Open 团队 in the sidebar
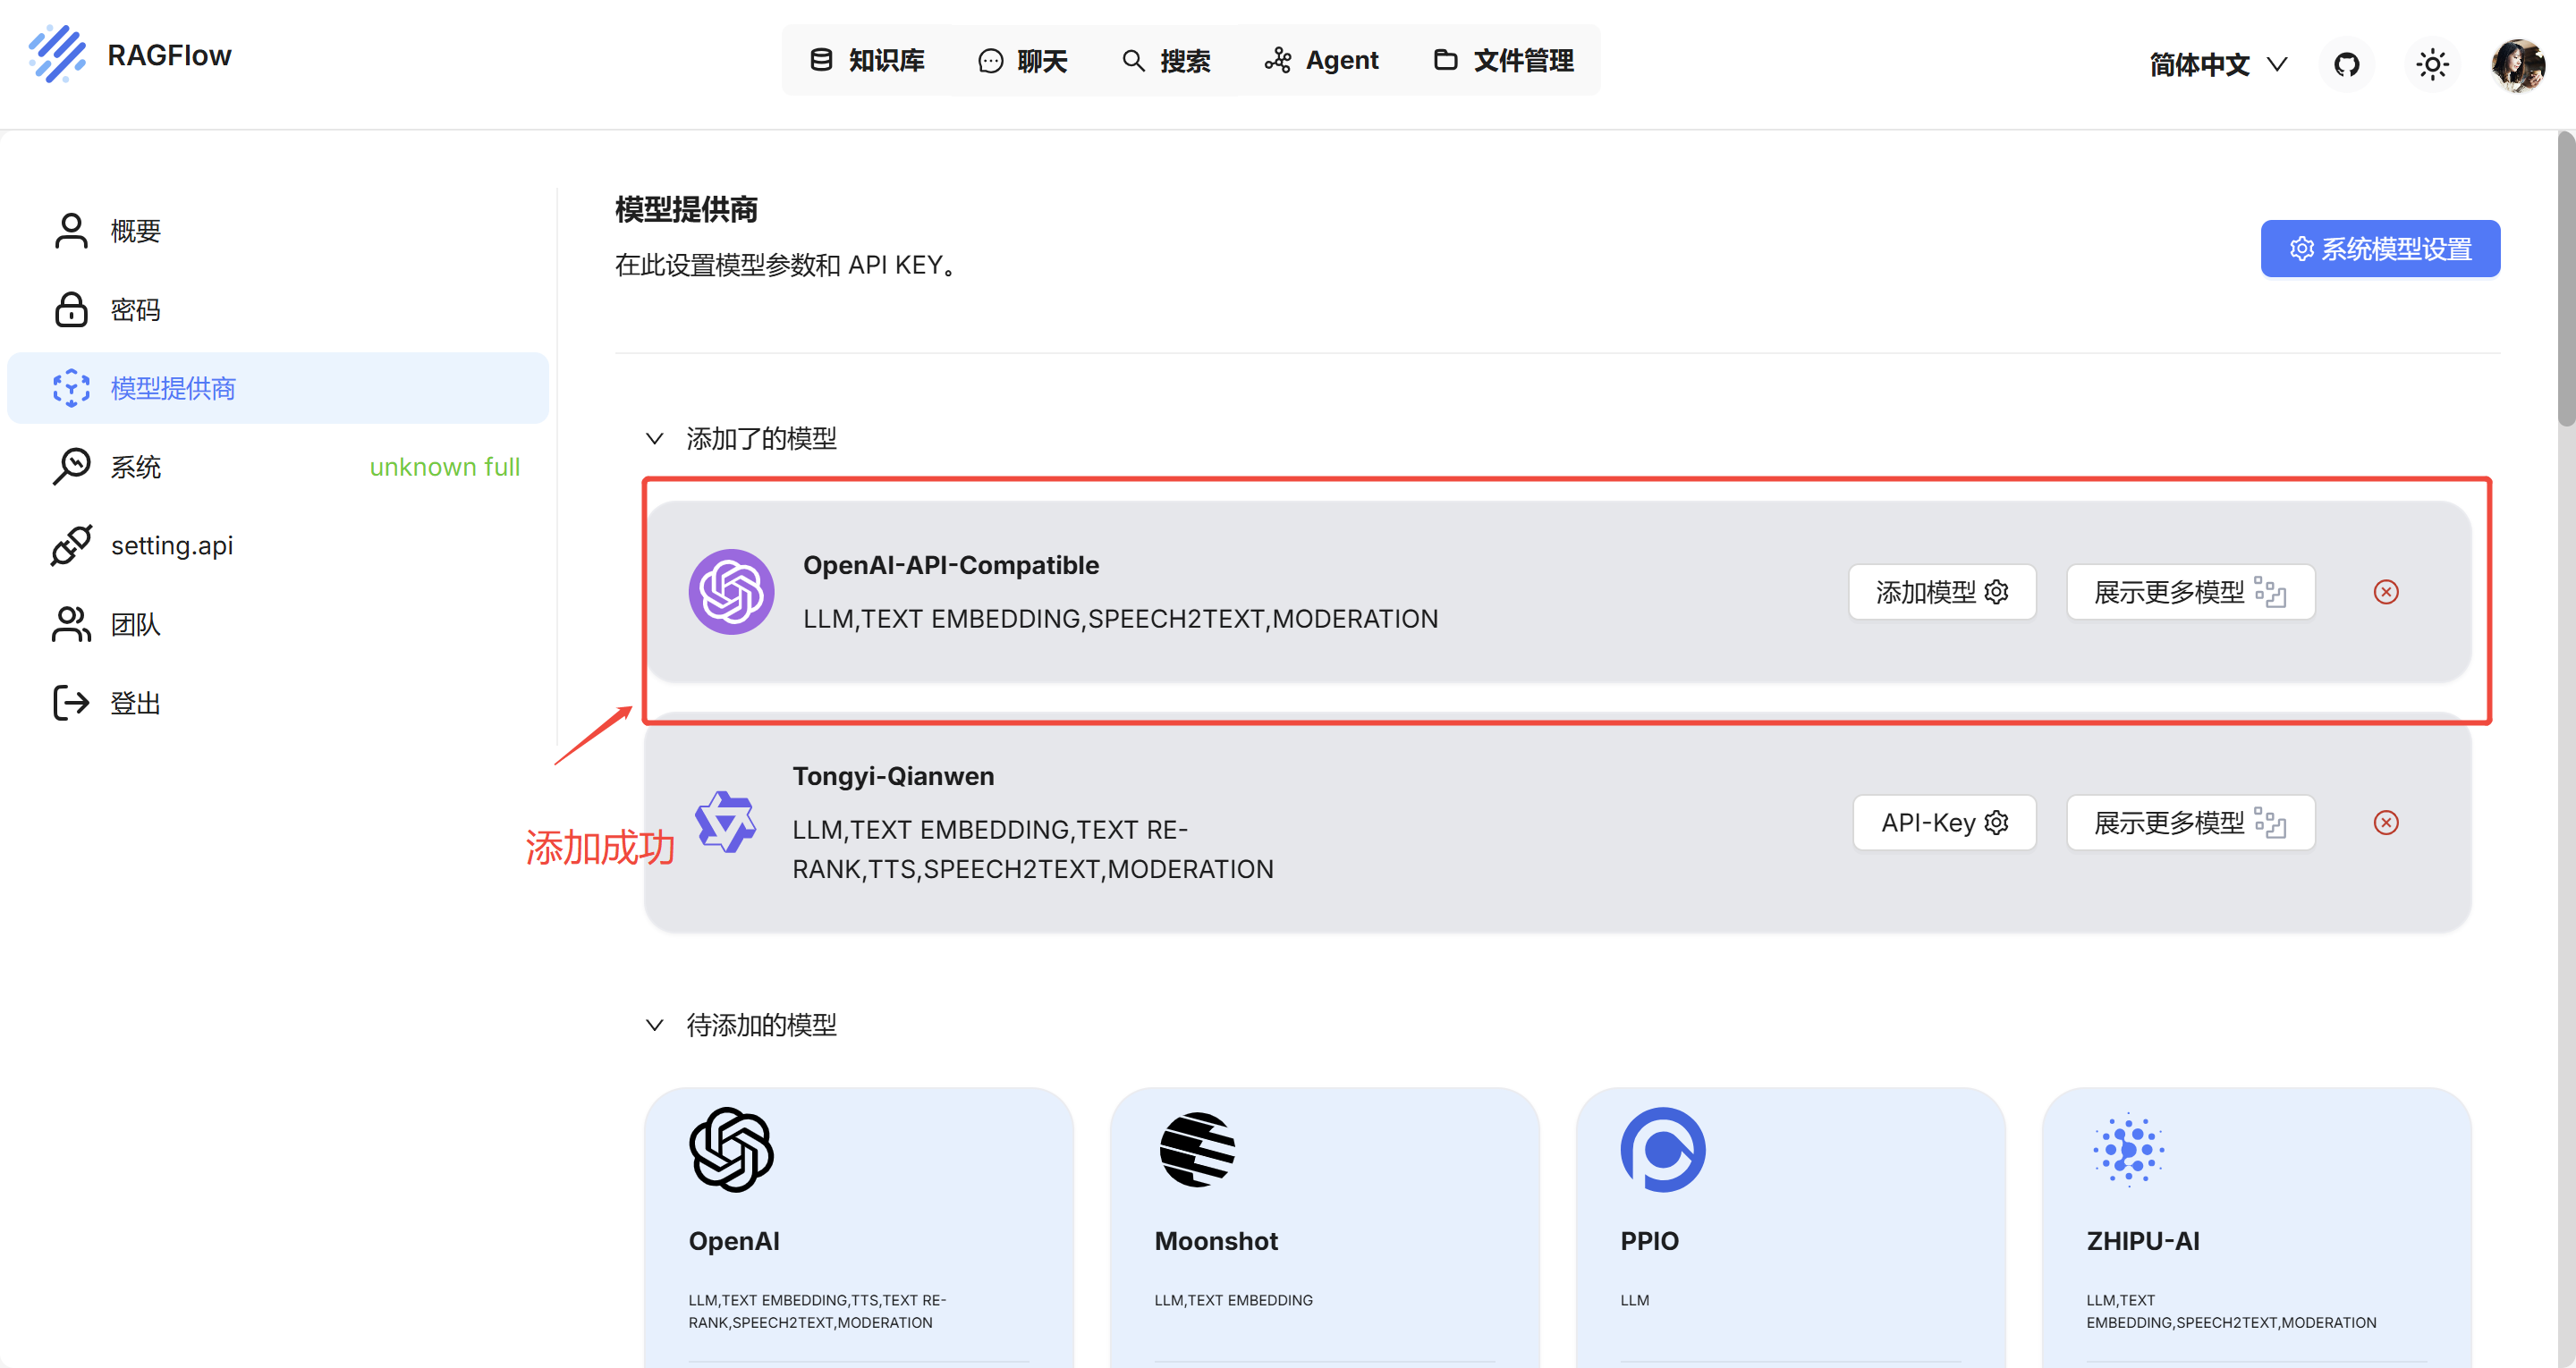 (x=278, y=625)
